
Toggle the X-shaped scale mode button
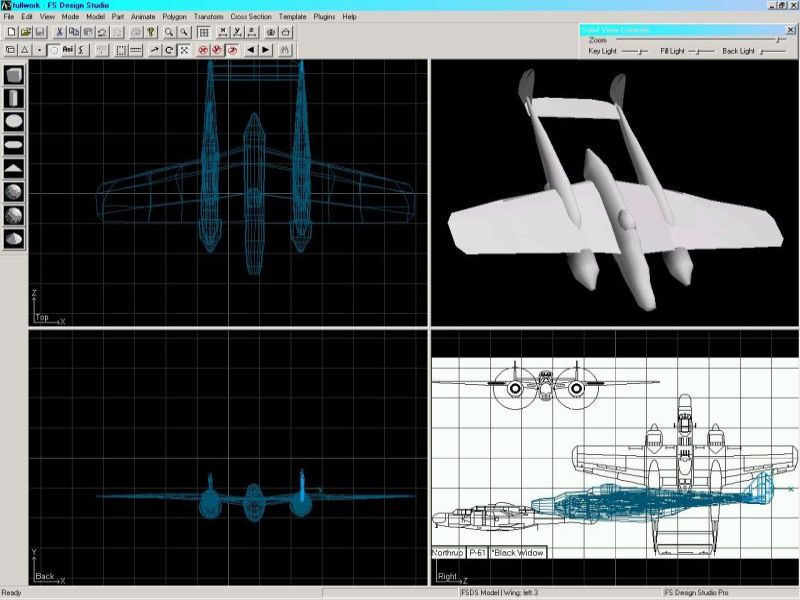click(184, 49)
